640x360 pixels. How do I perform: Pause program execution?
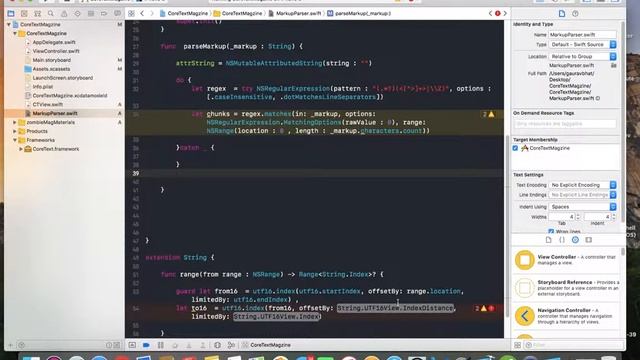tap(161, 345)
